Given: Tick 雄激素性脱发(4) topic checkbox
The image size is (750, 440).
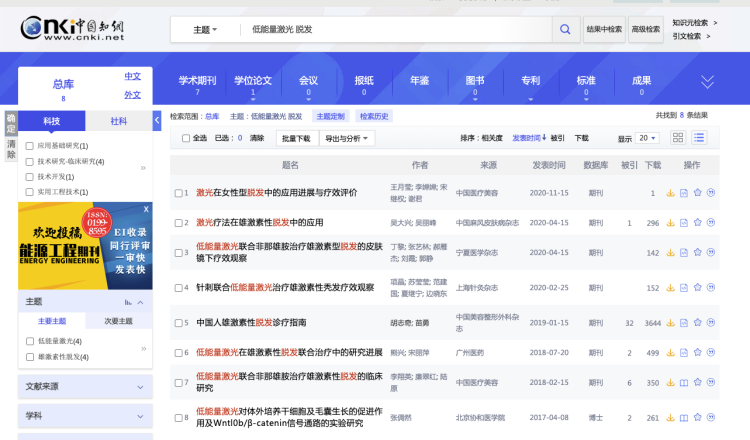Looking at the screenshot, I should pos(30,357).
